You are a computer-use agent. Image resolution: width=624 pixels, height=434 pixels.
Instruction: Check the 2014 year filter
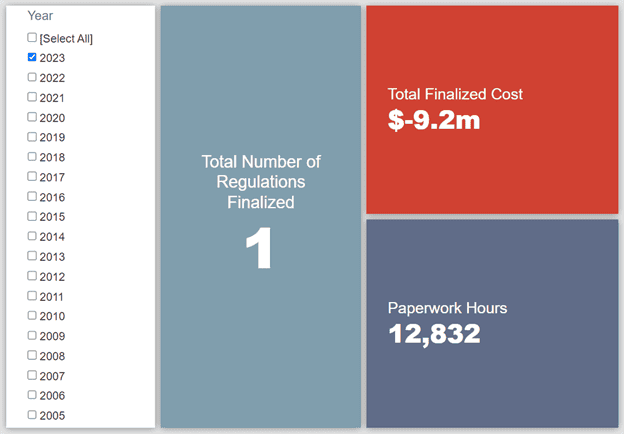point(32,236)
